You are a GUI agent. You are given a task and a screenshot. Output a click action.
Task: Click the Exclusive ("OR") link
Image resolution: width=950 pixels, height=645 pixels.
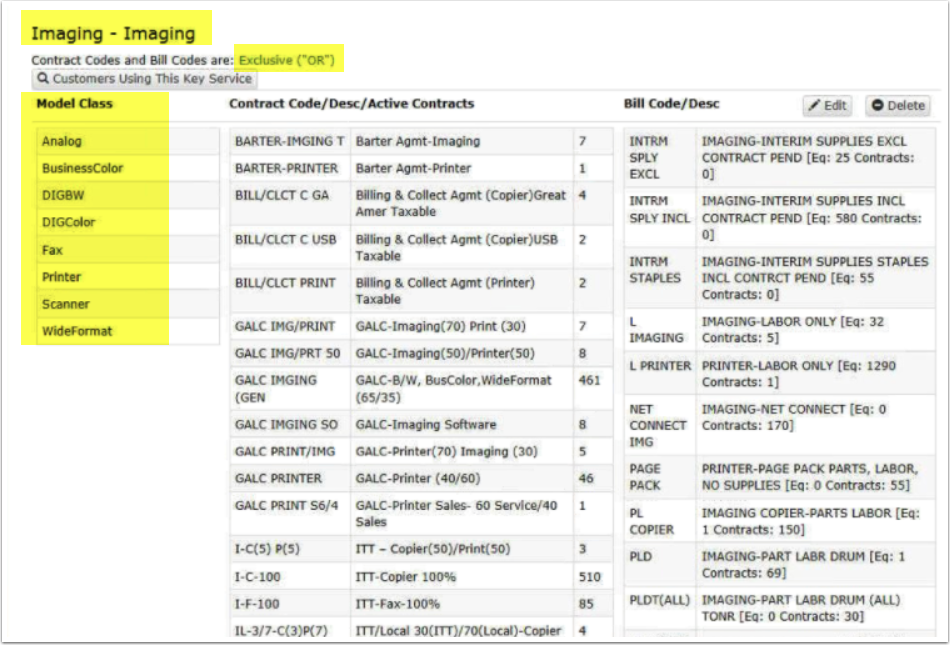(287, 60)
